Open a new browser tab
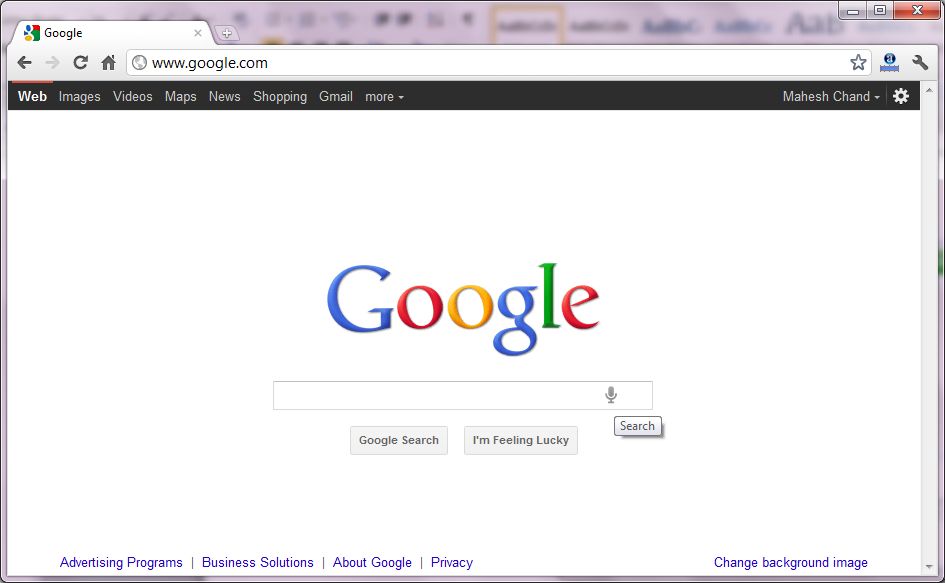This screenshot has width=945, height=583. click(226, 31)
